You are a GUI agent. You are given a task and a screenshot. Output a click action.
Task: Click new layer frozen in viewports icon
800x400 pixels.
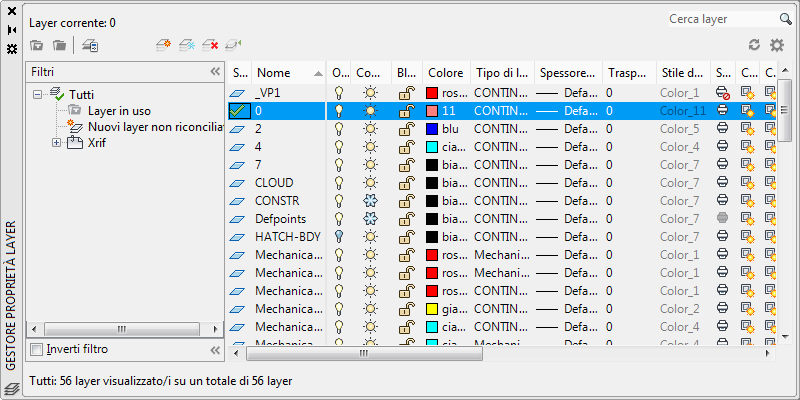[187, 45]
